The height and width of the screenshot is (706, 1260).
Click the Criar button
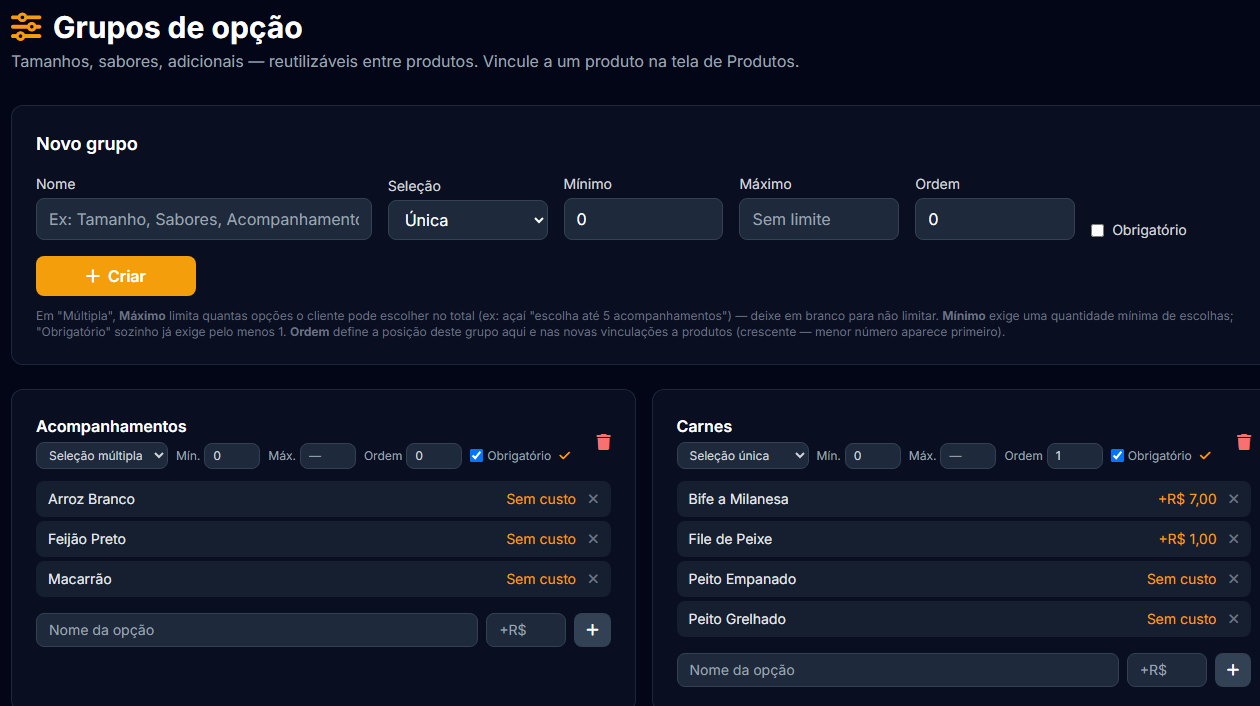116,276
